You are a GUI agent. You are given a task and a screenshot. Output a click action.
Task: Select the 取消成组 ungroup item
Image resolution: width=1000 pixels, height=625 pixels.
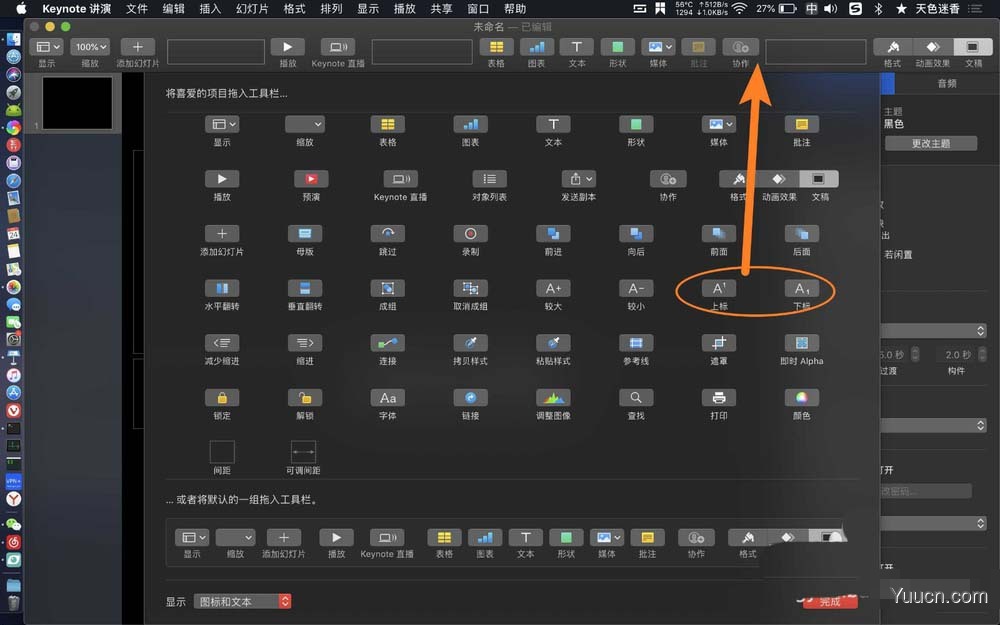point(471,288)
